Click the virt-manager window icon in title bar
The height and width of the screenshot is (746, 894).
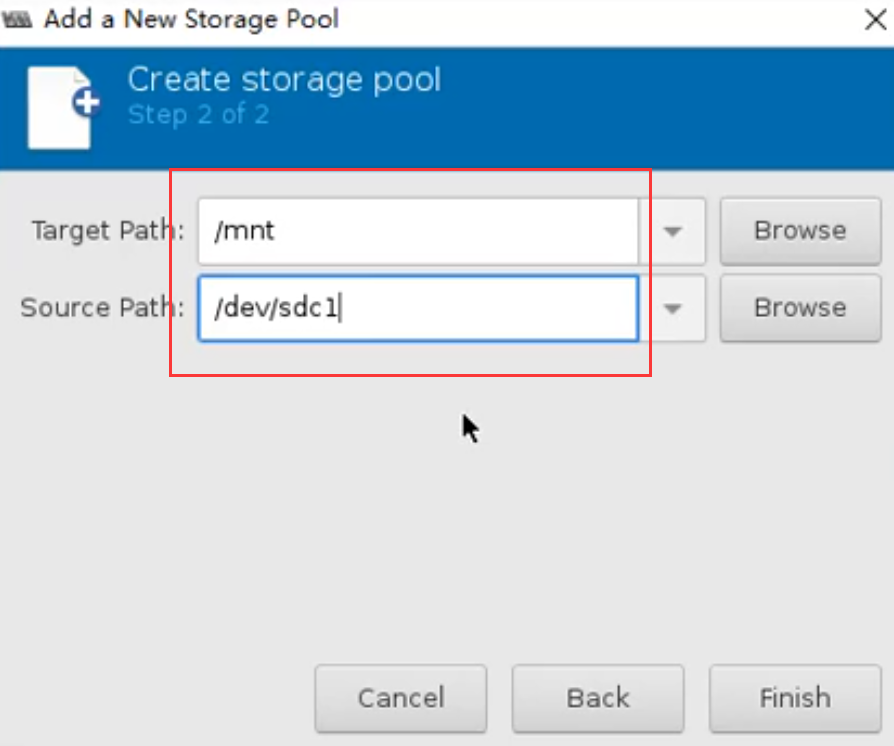pyautogui.click(x=20, y=20)
